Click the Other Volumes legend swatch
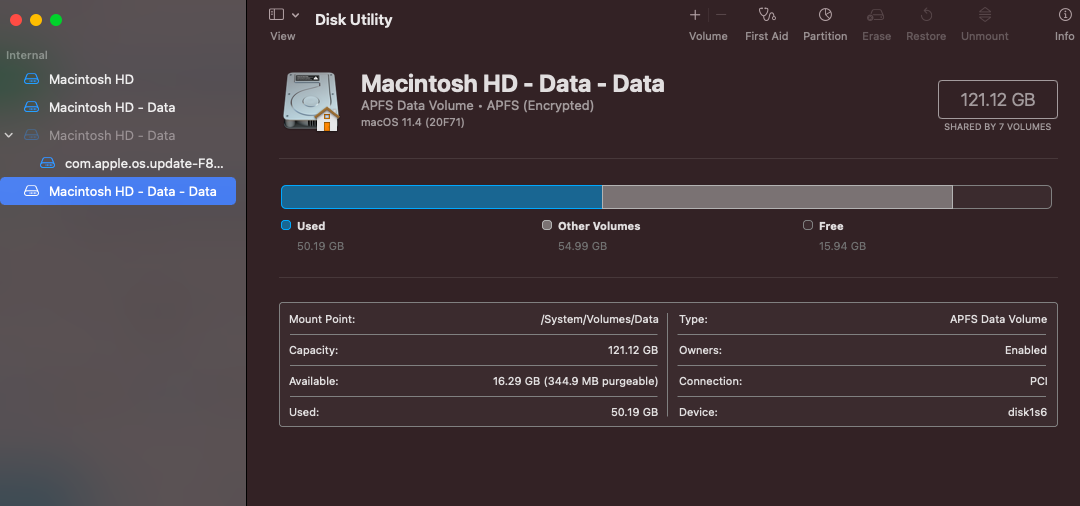The width and height of the screenshot is (1080, 506). [x=547, y=225]
